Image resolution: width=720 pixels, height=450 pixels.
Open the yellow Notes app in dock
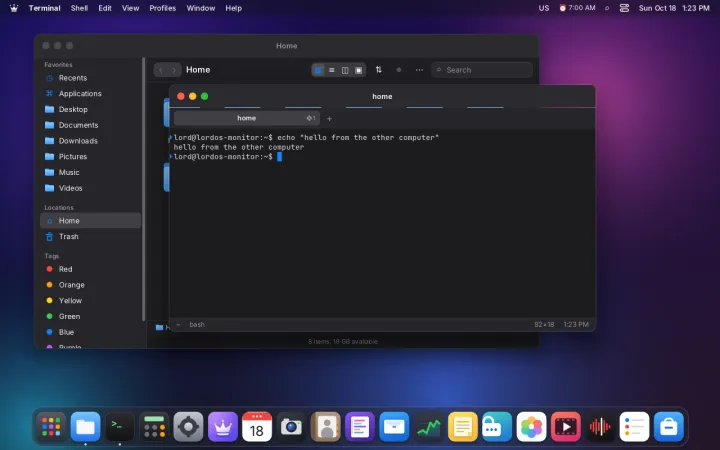tap(463, 427)
